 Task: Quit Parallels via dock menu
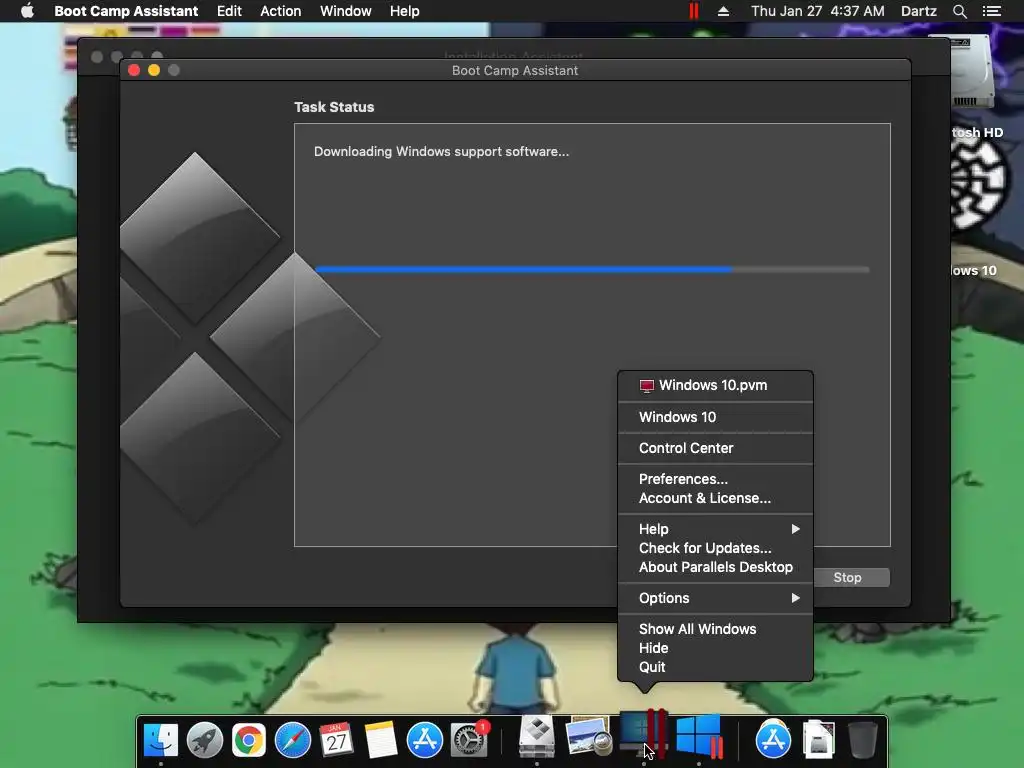(715, 667)
